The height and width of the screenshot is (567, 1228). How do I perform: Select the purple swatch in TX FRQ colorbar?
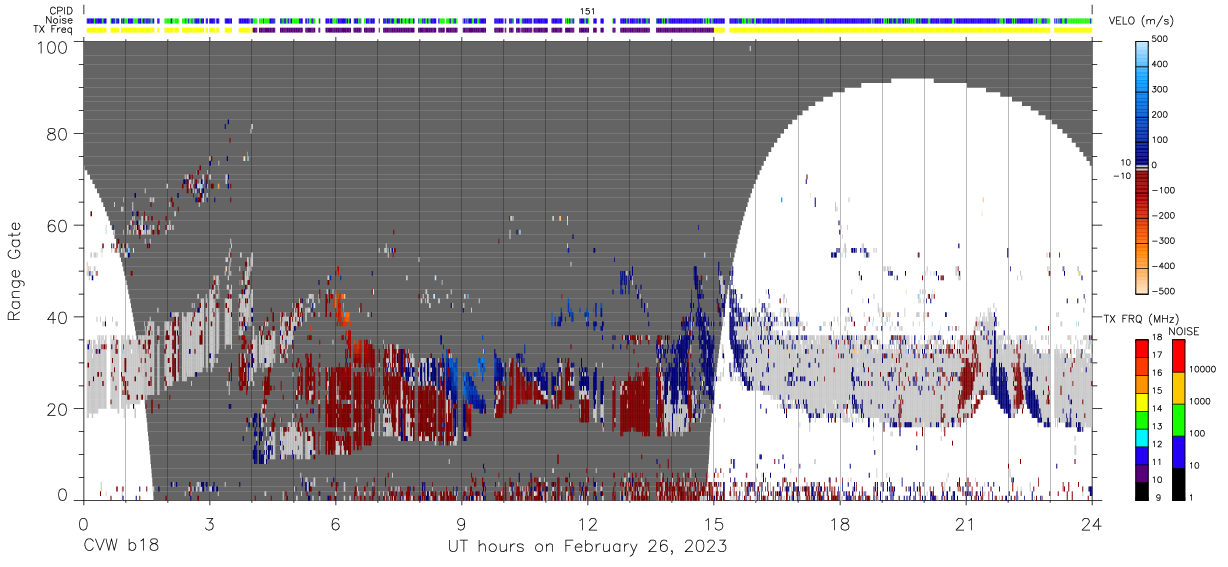(1141, 471)
